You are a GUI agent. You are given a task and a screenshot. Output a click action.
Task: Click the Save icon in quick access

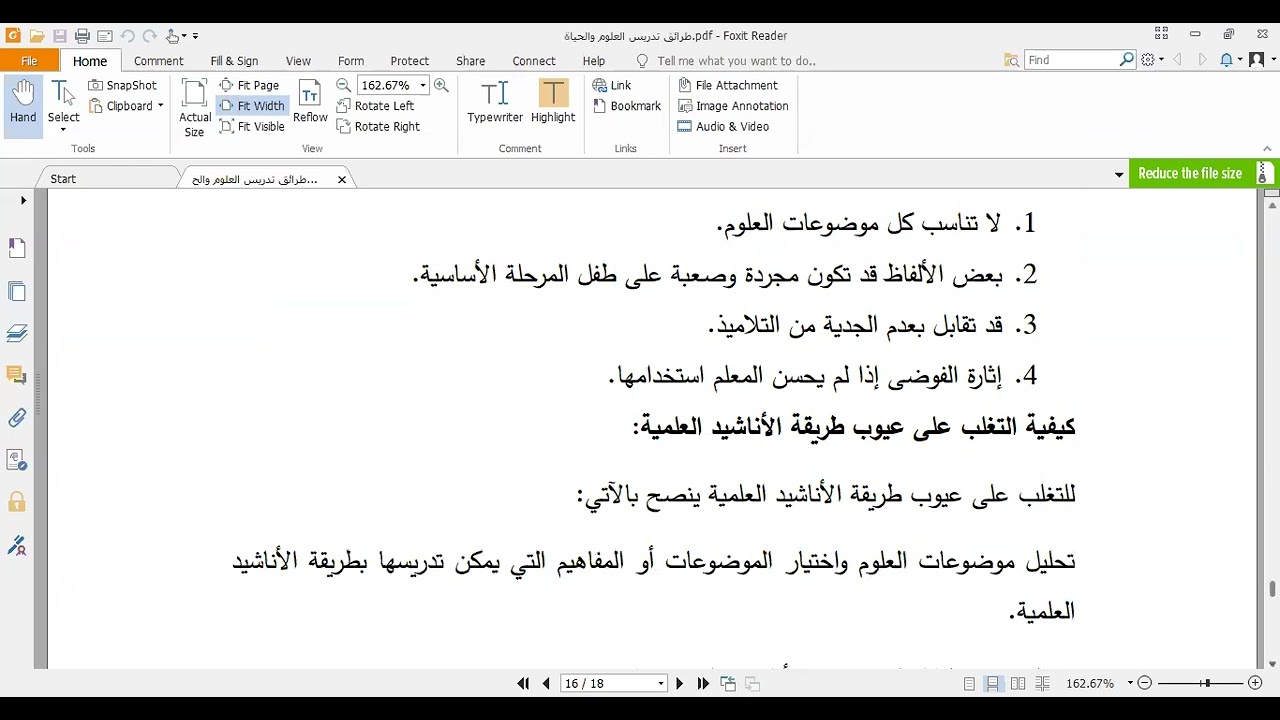60,36
